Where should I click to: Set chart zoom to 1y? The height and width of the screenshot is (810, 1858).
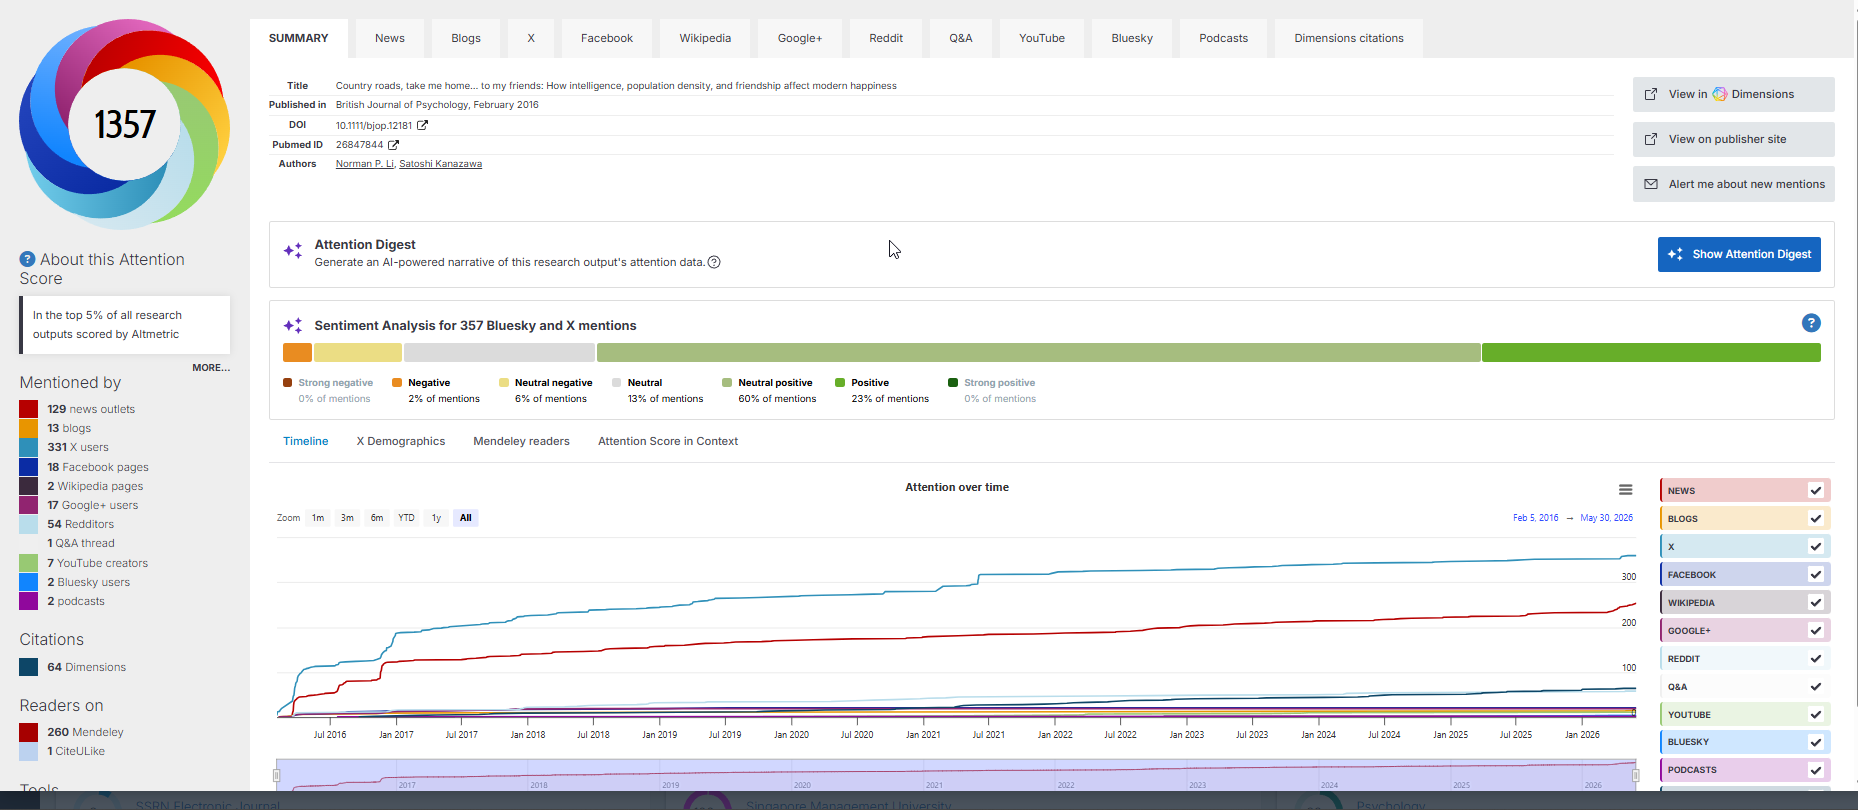tap(436, 518)
